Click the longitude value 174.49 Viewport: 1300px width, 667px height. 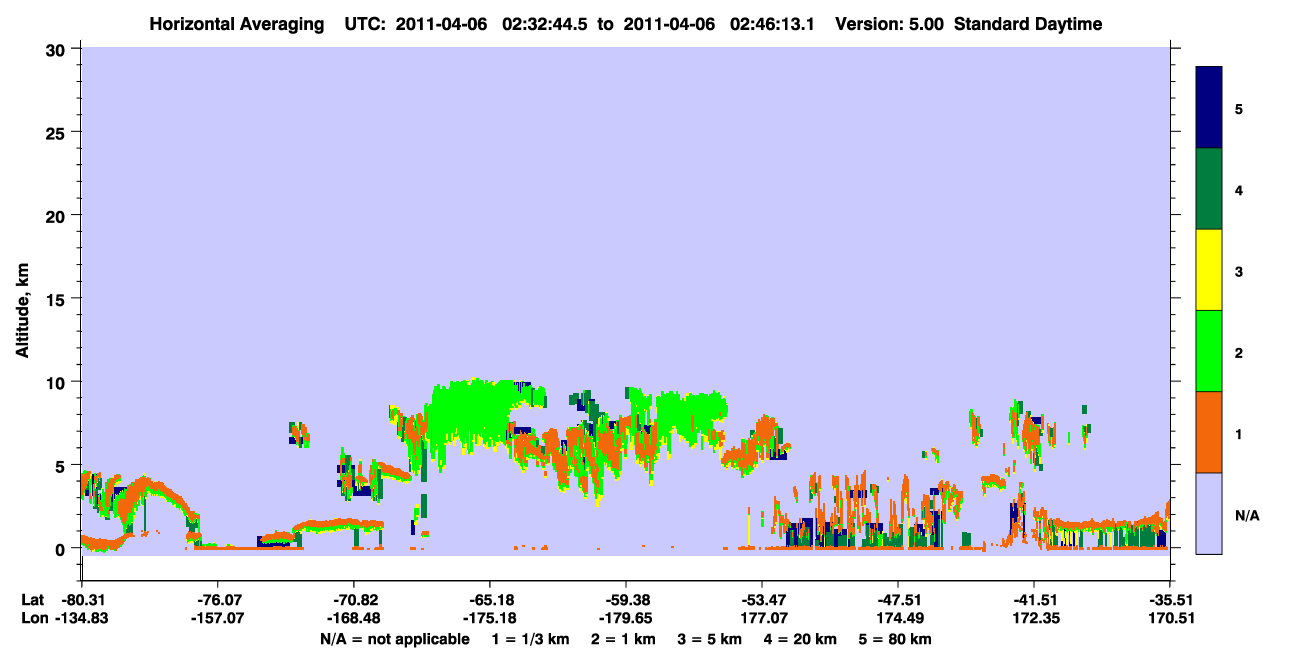(898, 618)
